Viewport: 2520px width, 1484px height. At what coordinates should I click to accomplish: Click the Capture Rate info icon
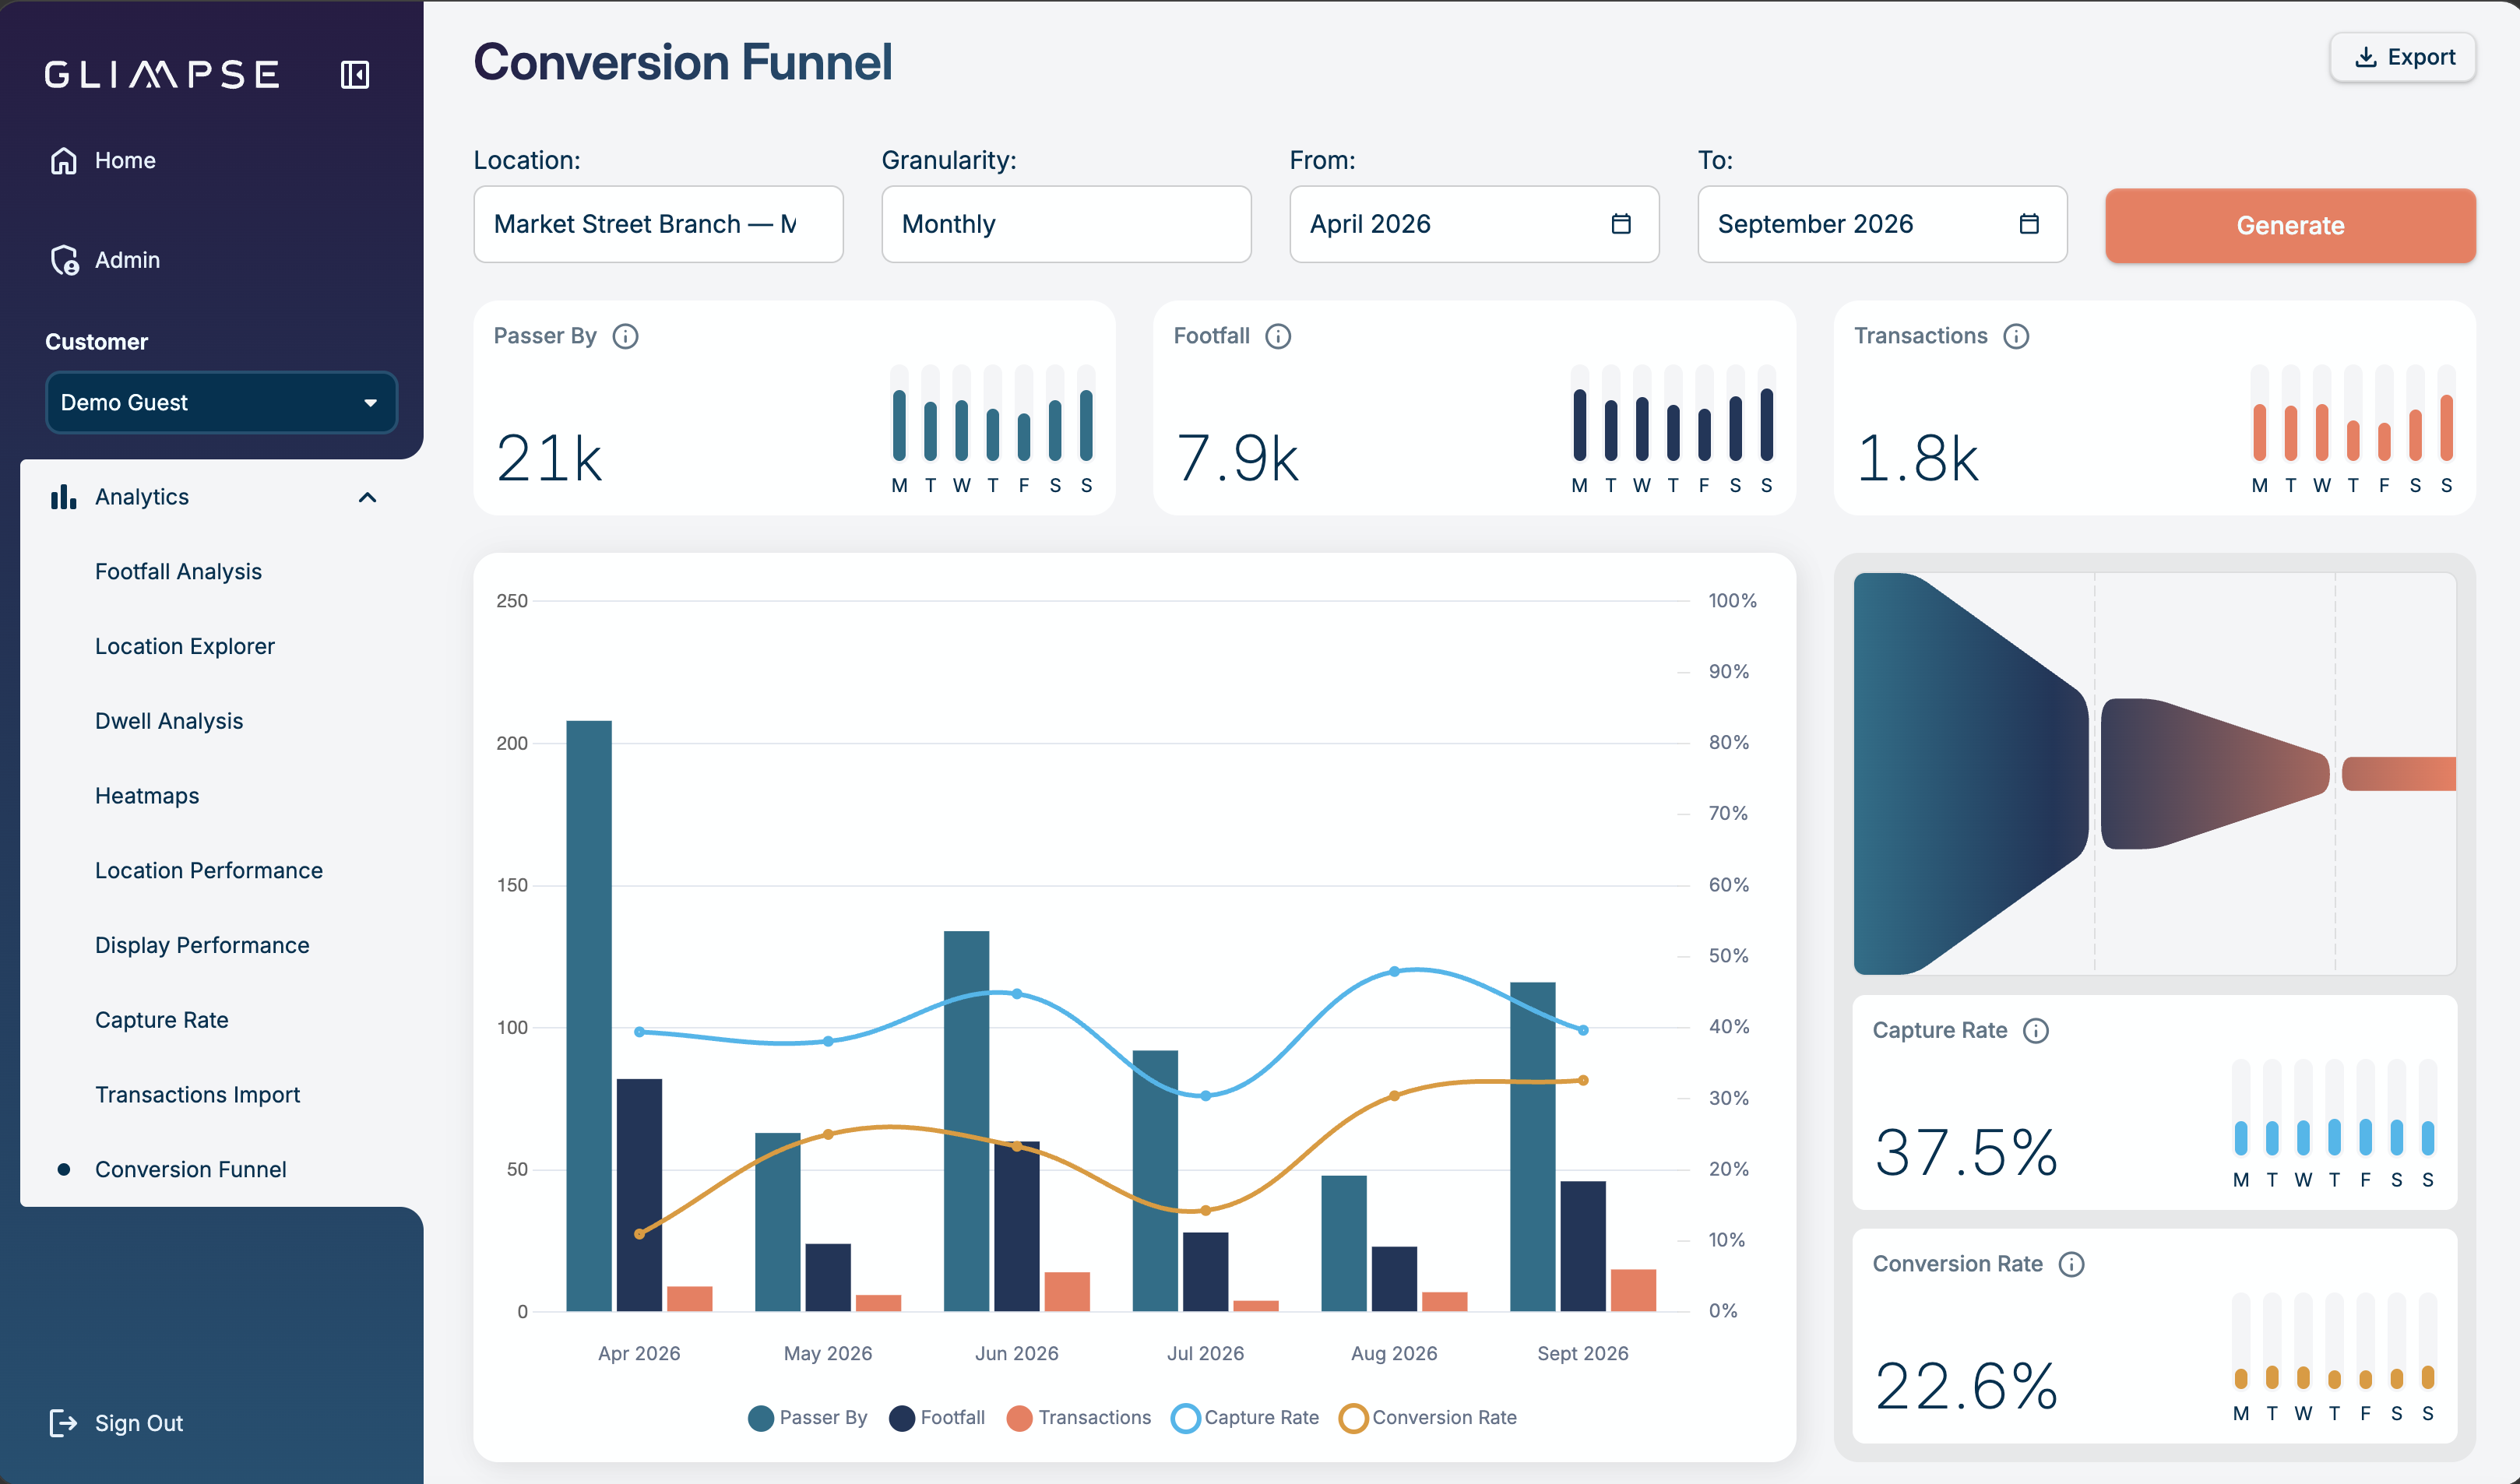coord(2036,1030)
